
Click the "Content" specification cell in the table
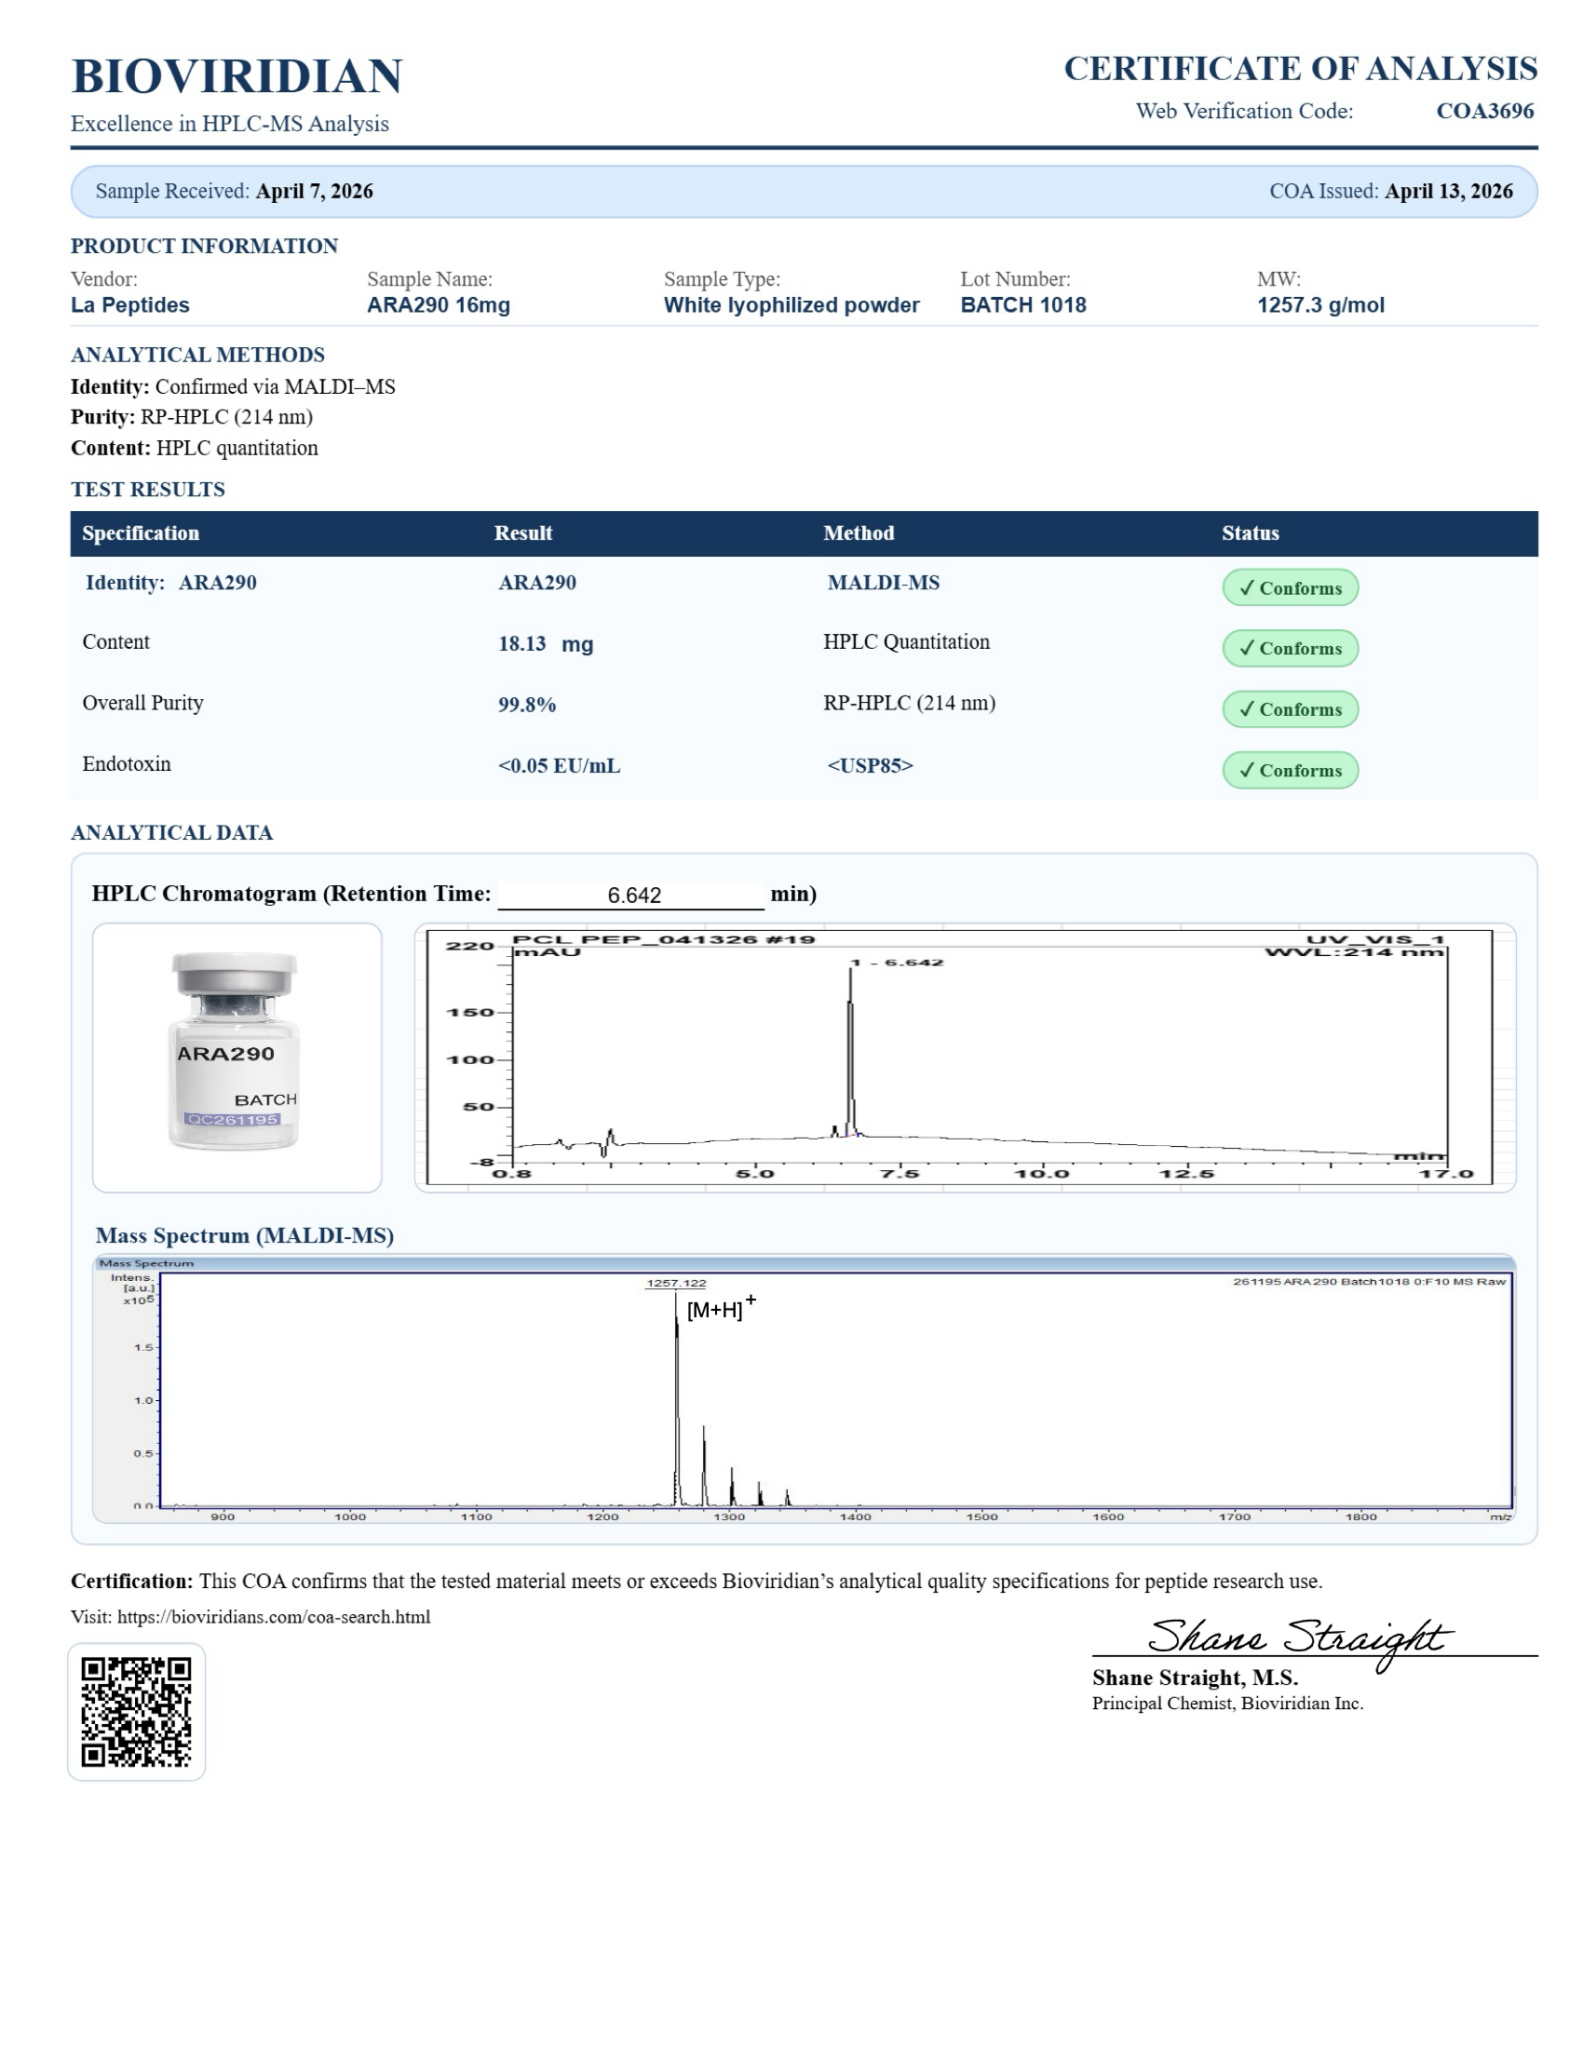click(x=116, y=642)
